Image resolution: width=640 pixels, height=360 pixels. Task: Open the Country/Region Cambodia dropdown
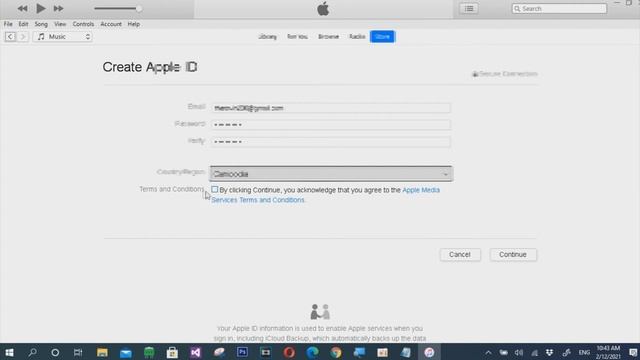pyautogui.click(x=331, y=174)
